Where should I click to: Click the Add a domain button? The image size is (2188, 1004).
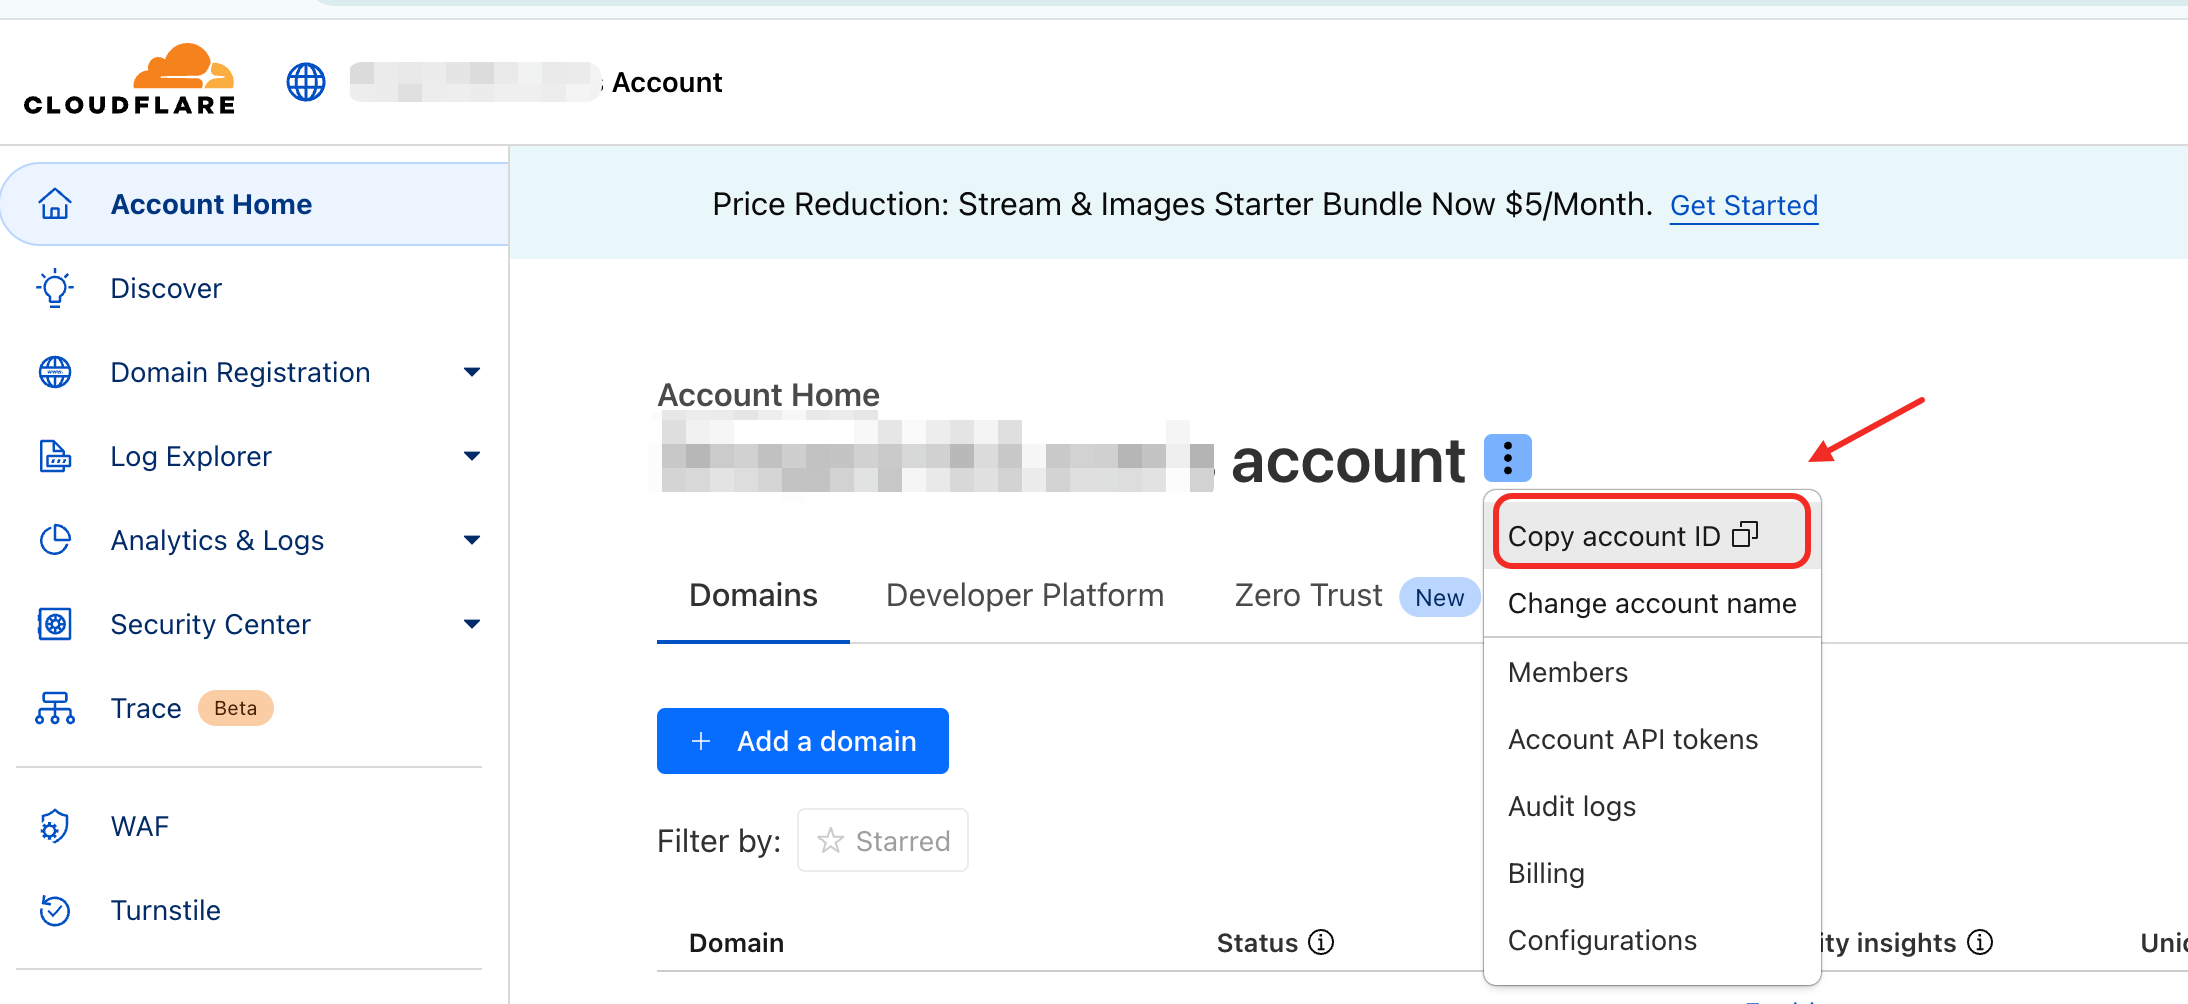tap(803, 741)
